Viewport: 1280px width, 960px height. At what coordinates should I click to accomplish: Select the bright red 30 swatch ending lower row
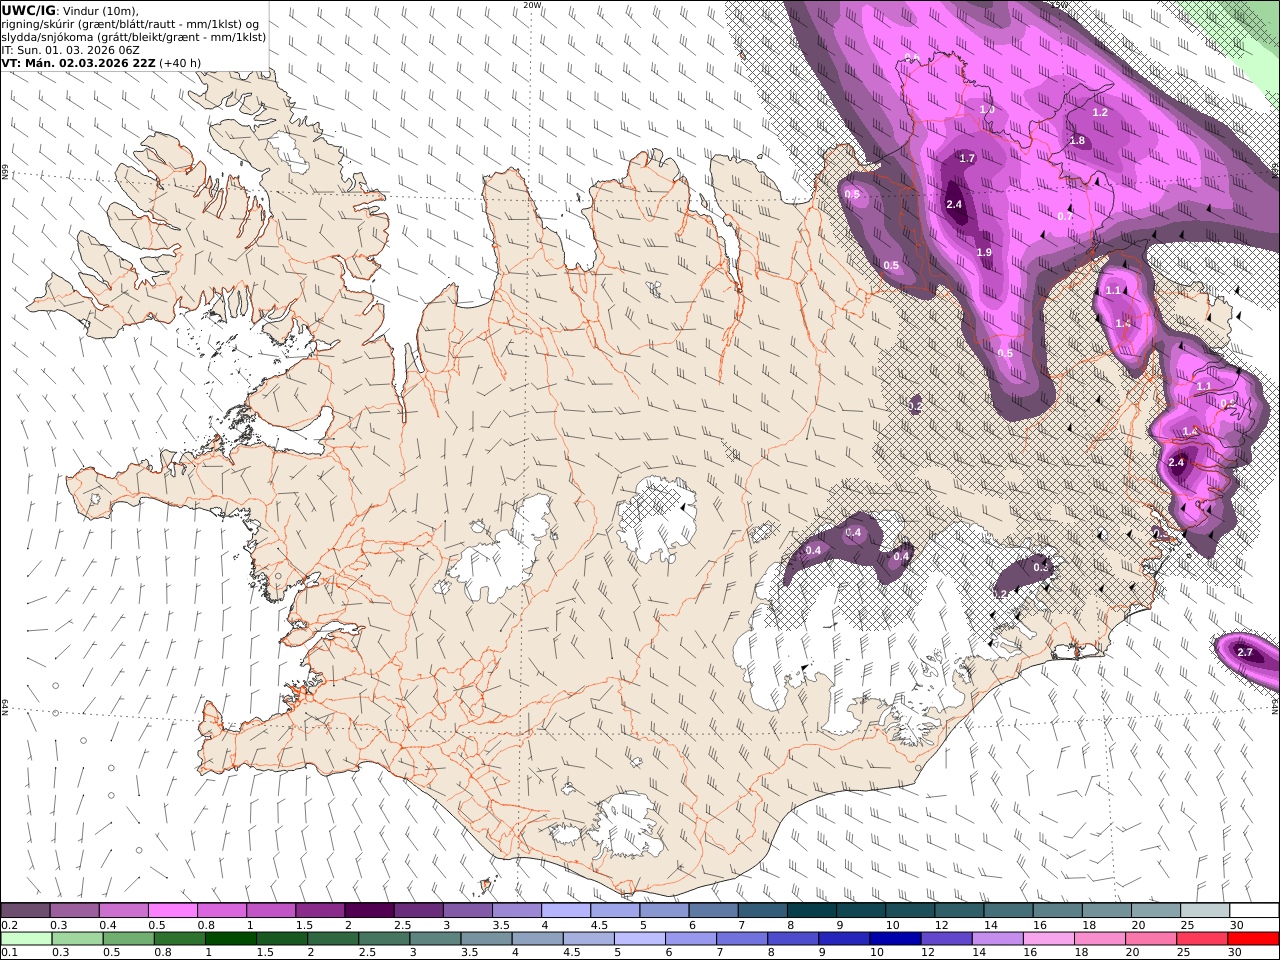click(1253, 939)
